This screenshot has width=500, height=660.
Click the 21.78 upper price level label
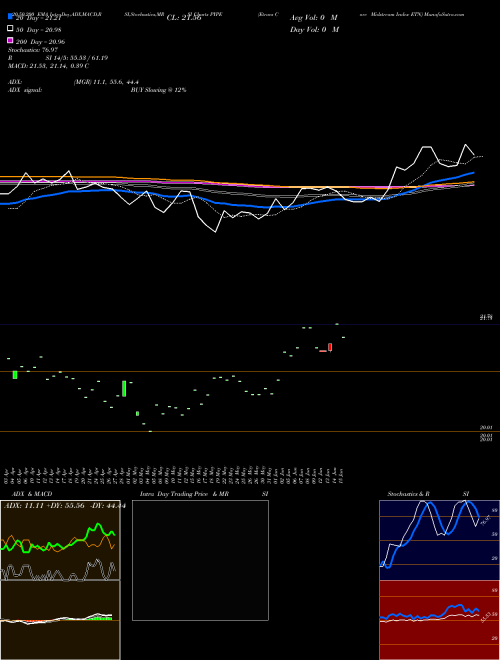(486, 317)
